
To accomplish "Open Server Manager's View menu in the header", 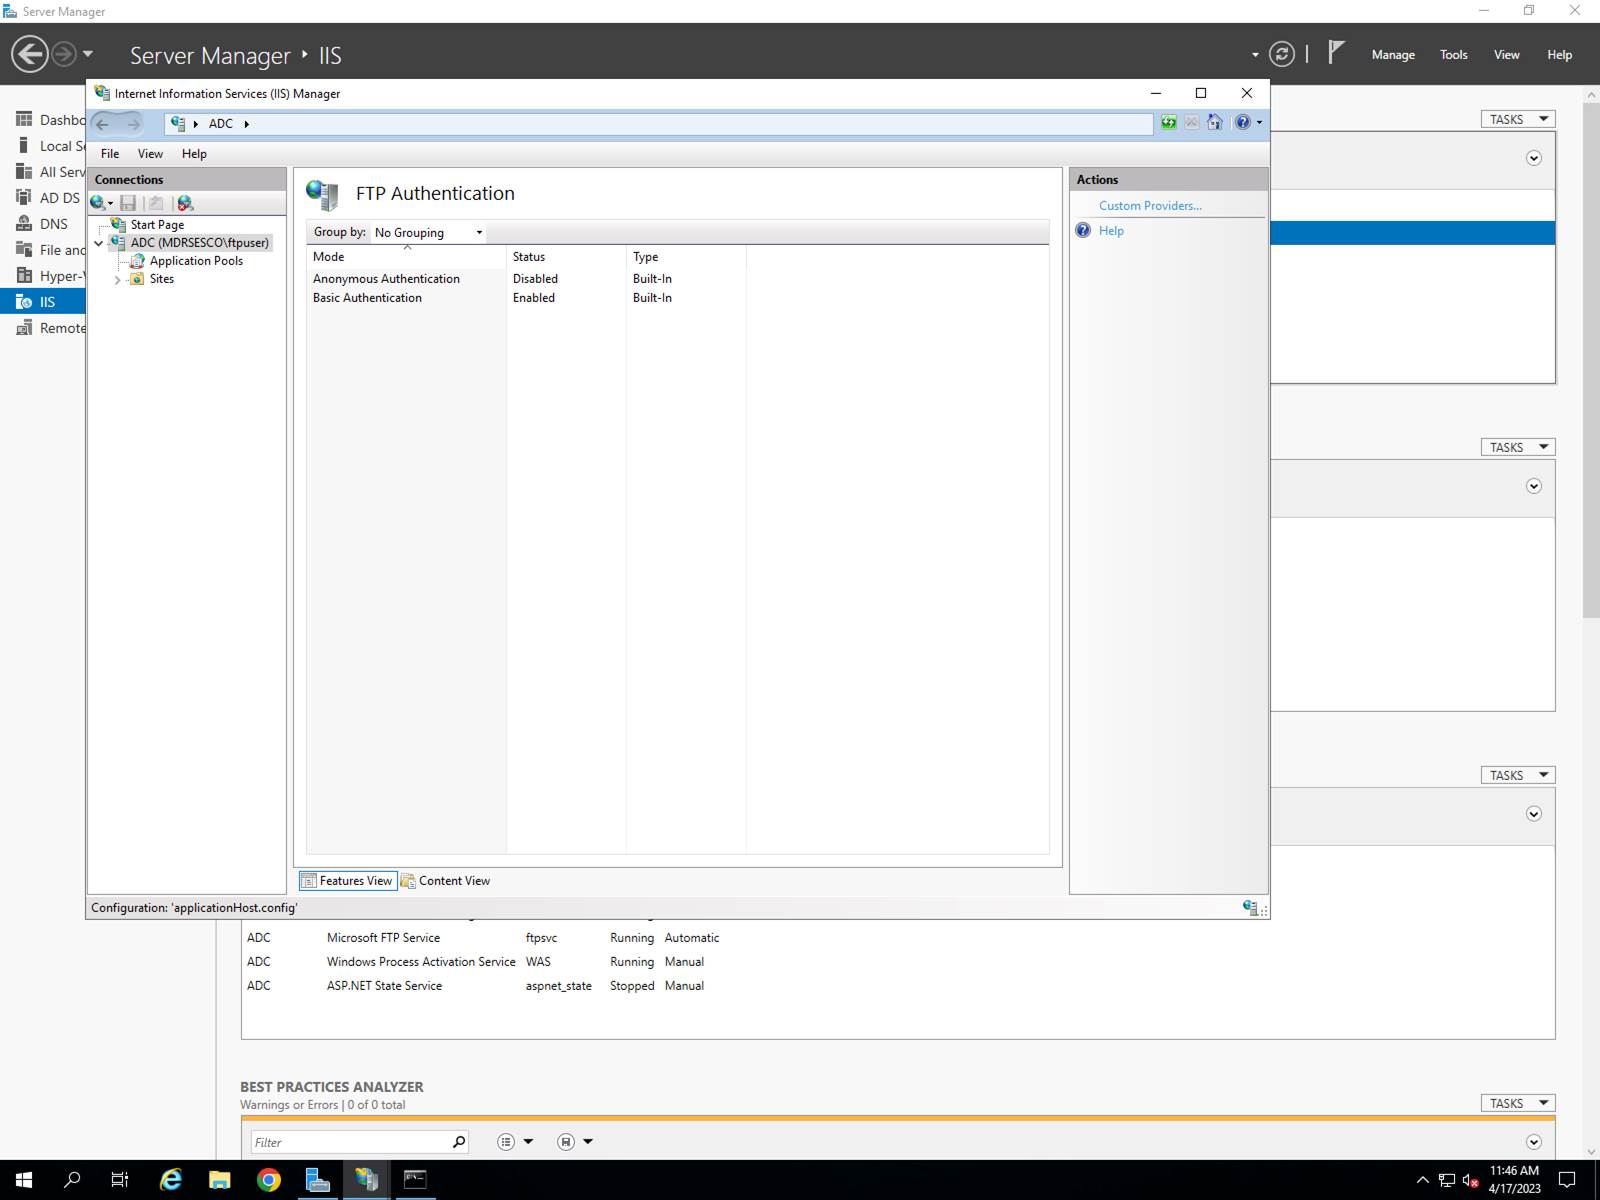I will point(1507,55).
